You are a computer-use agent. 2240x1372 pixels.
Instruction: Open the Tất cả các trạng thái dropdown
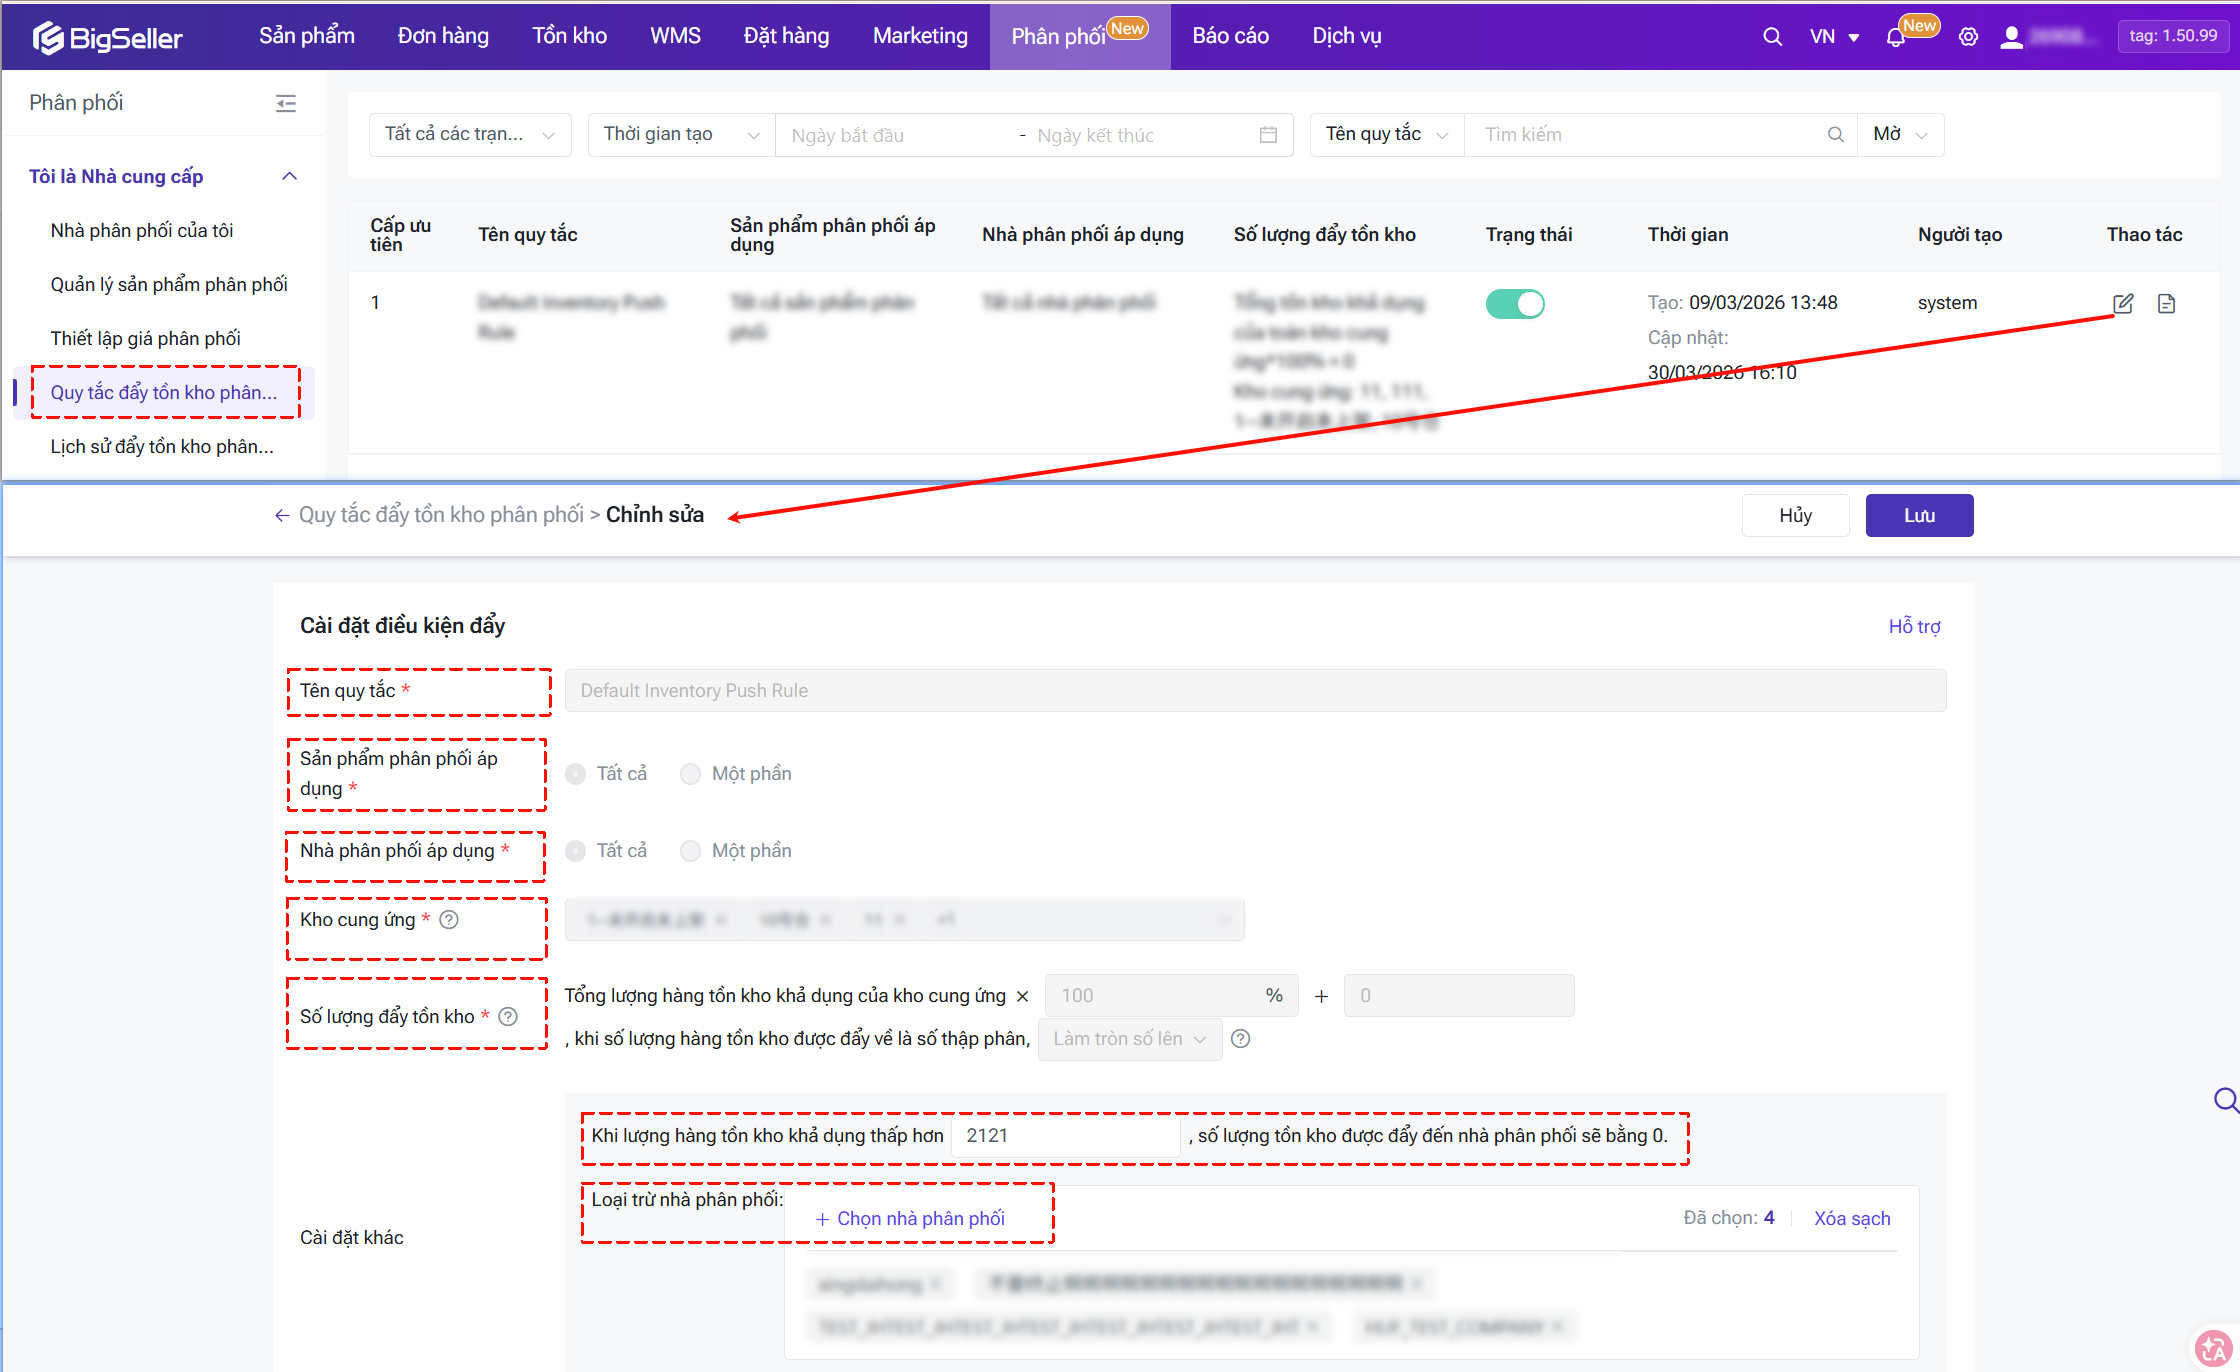469,134
